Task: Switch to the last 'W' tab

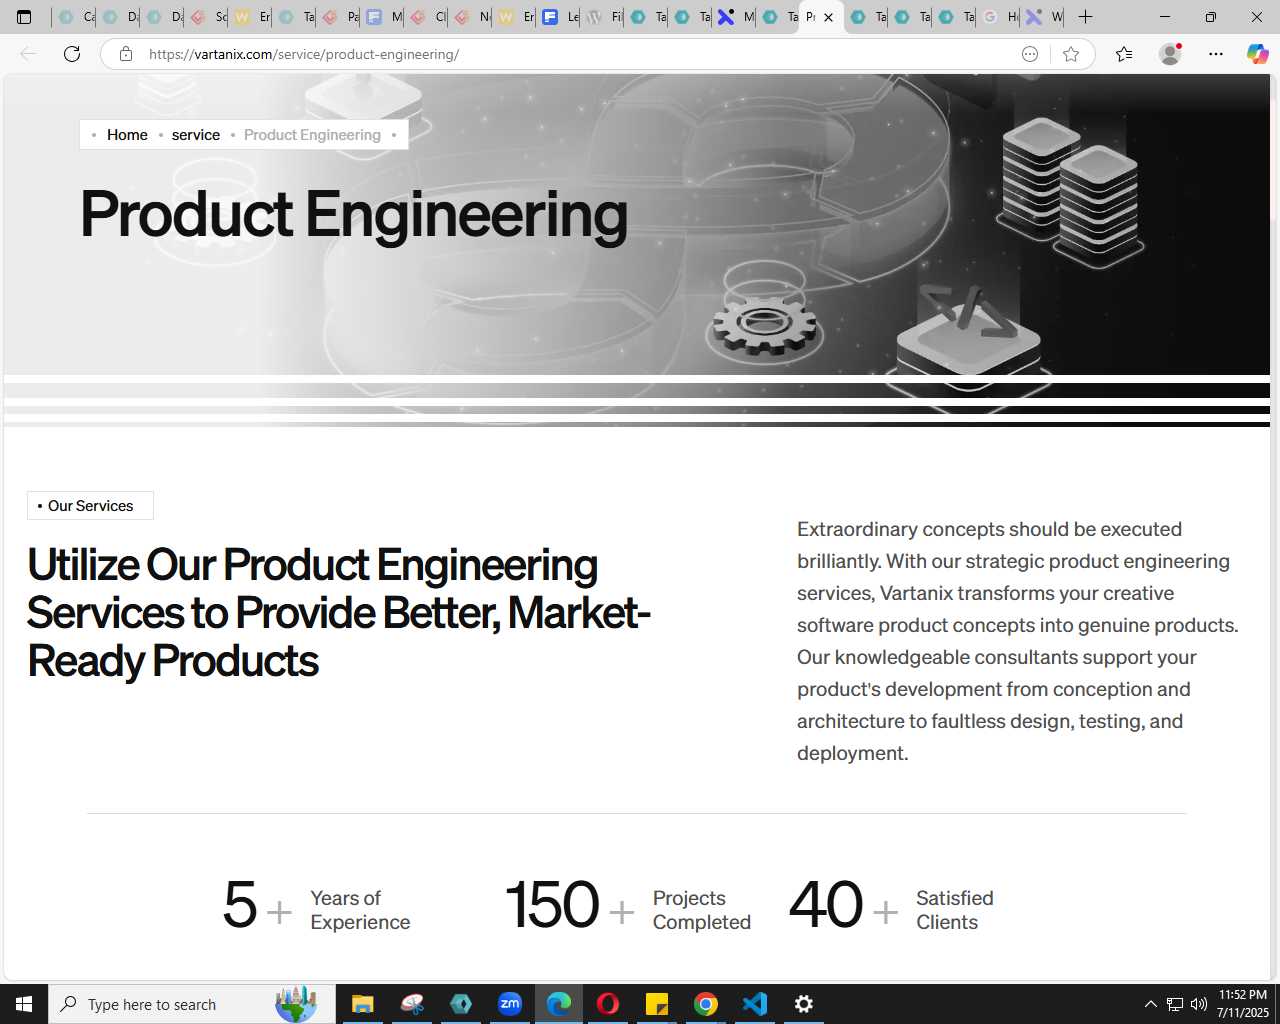Action: (x=1044, y=17)
